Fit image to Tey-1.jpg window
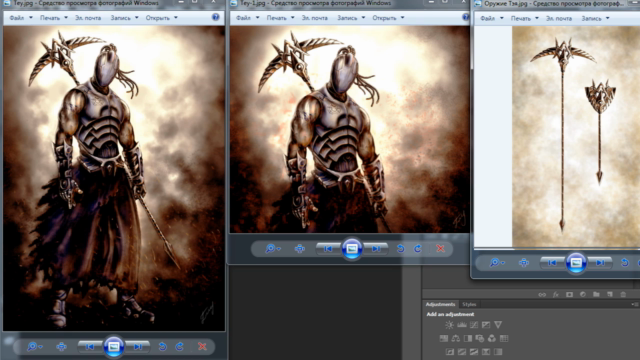Screen dimensions: 640x360 coord(300,249)
